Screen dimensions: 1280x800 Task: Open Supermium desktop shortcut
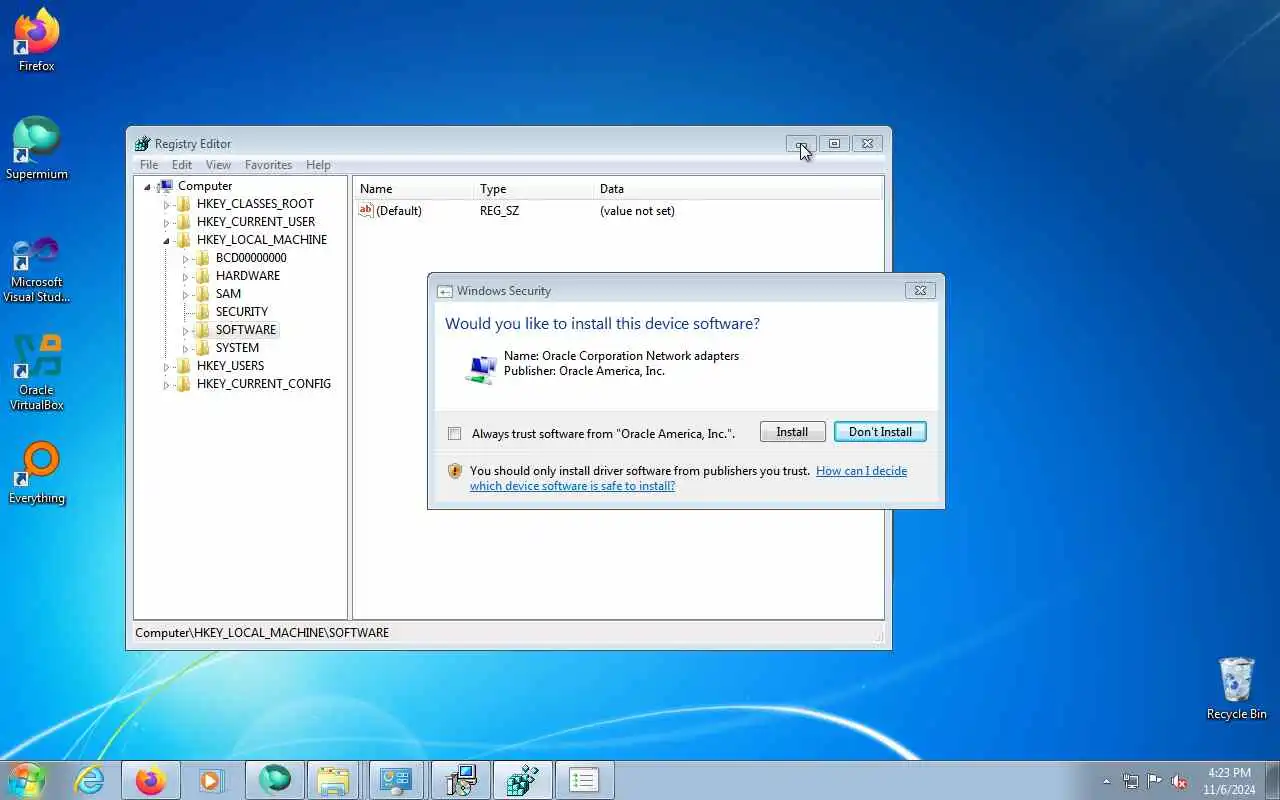pyautogui.click(x=37, y=148)
